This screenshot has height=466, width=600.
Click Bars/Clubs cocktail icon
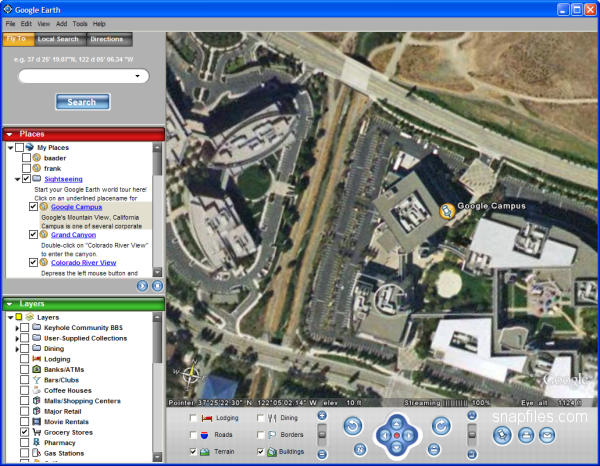(37, 380)
